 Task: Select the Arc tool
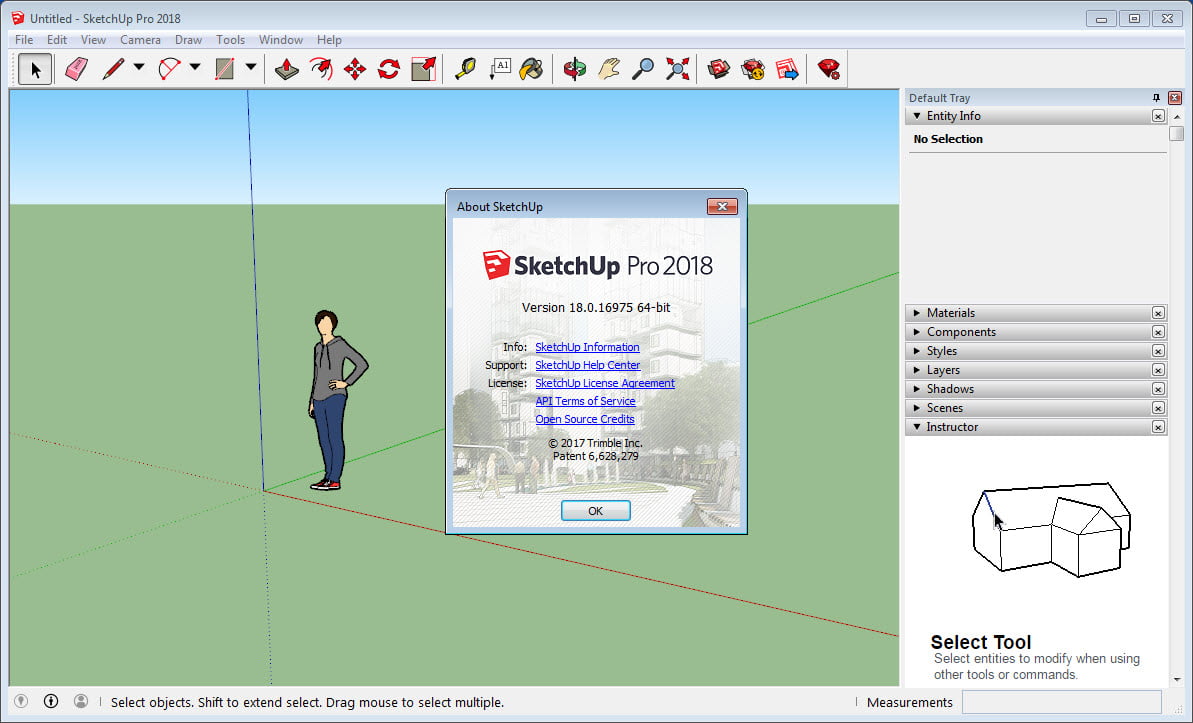click(x=170, y=69)
